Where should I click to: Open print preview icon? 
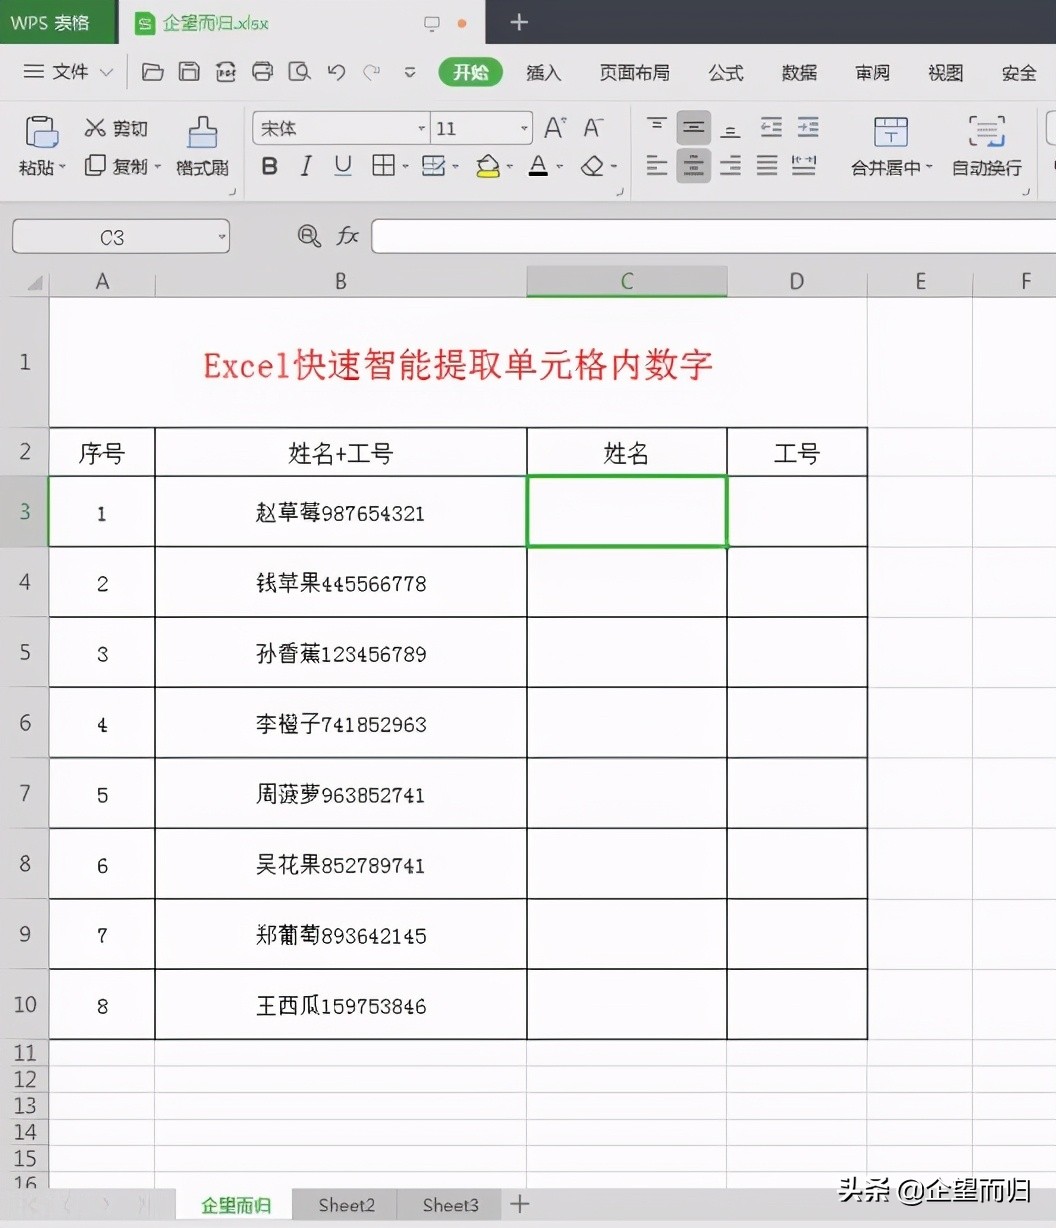[x=299, y=72]
